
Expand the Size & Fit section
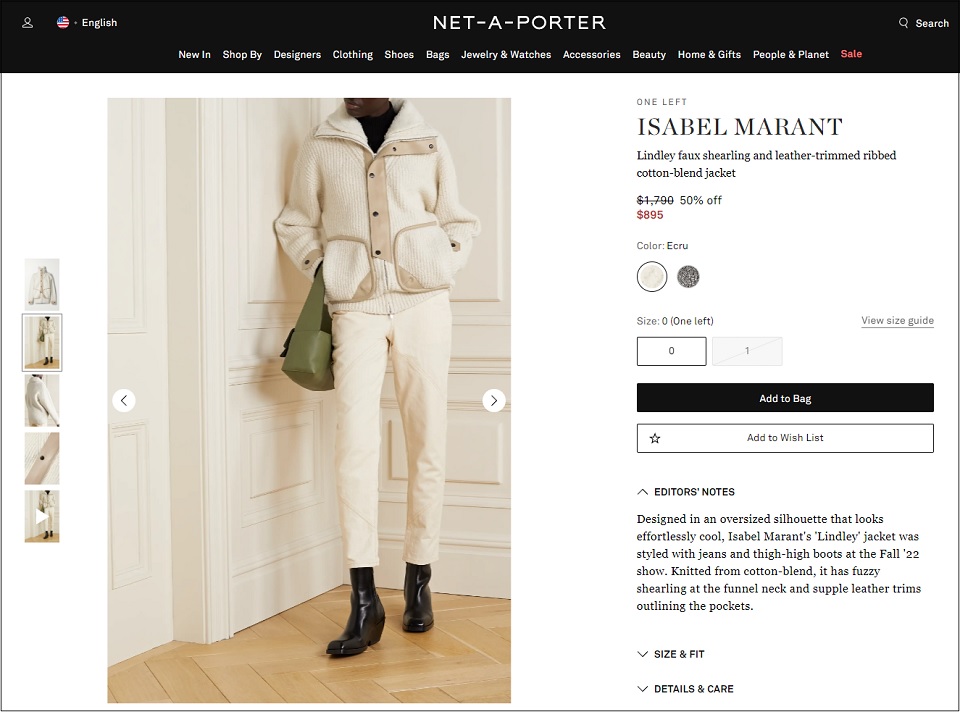671,654
